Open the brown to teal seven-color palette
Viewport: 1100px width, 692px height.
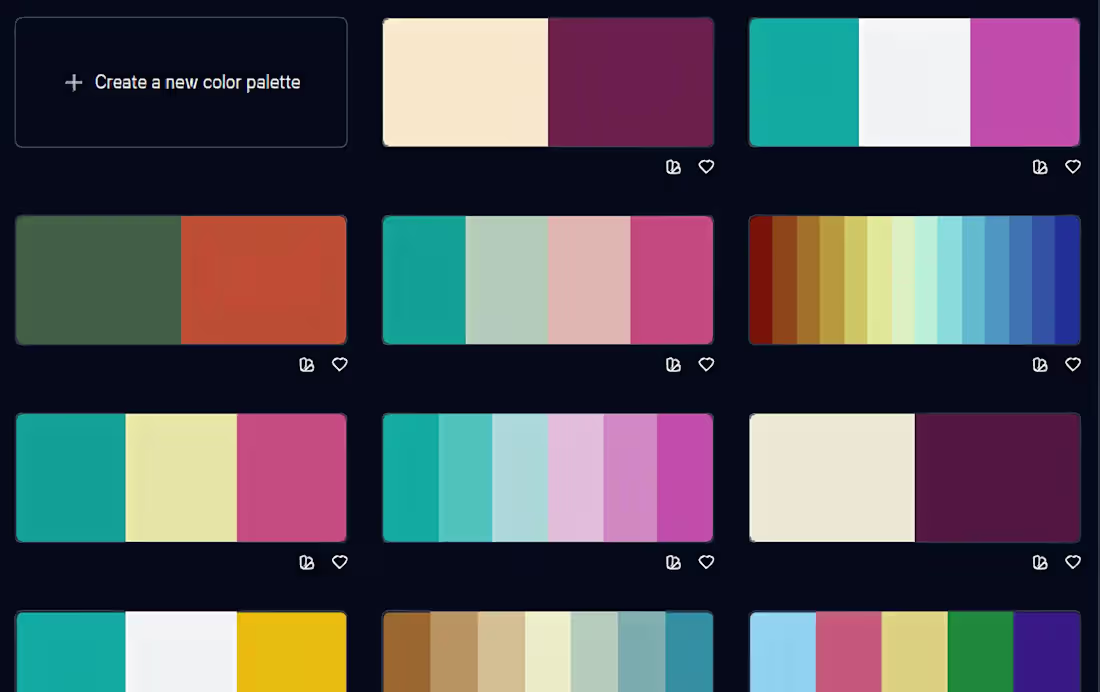pos(548,652)
